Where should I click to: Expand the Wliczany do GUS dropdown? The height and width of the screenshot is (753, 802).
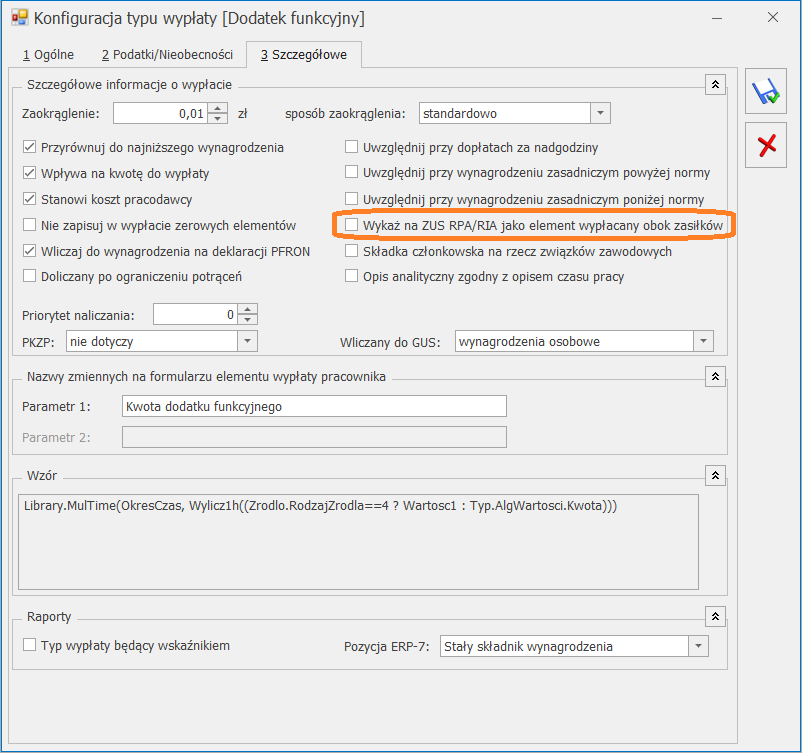point(703,341)
